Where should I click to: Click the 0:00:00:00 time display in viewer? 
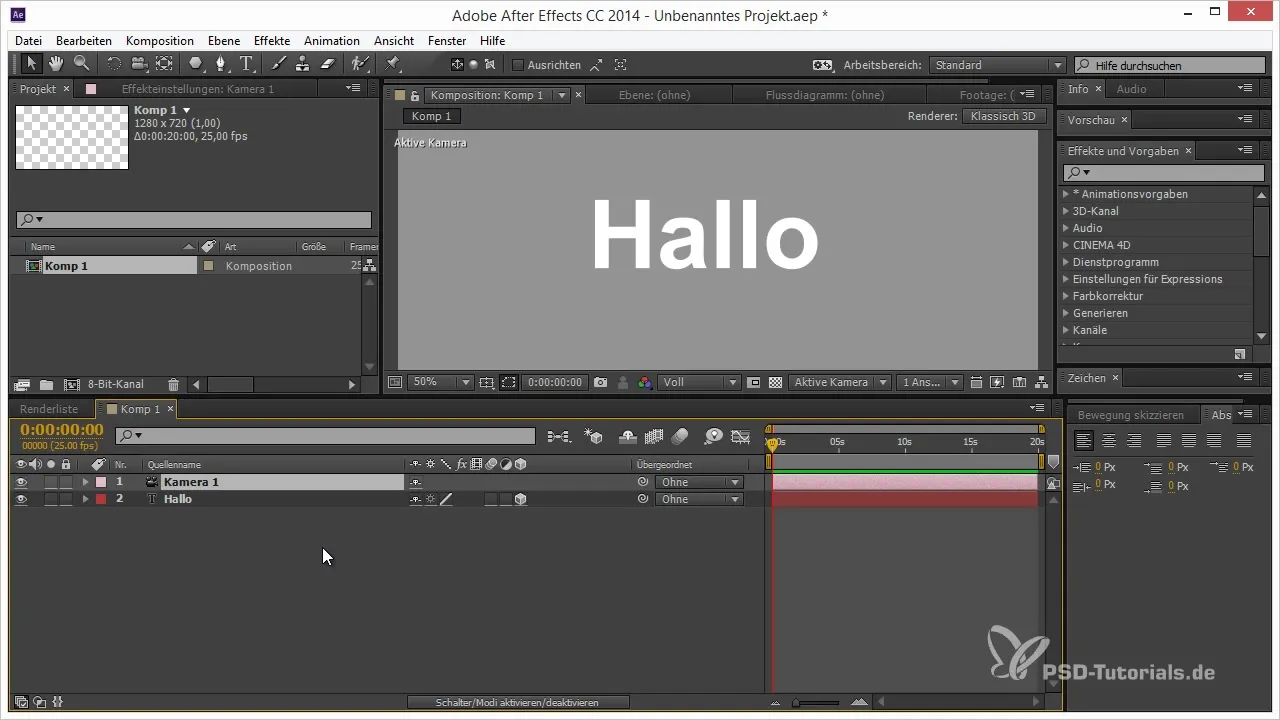click(555, 382)
